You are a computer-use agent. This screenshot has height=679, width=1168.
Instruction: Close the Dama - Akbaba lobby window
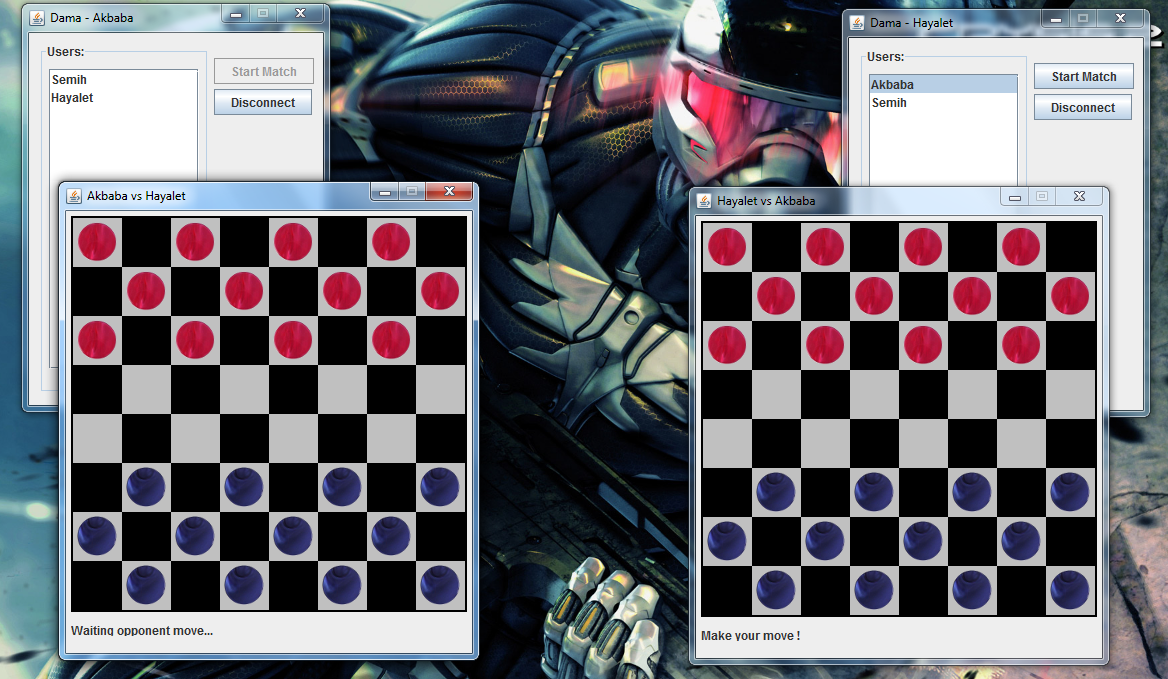tap(300, 14)
